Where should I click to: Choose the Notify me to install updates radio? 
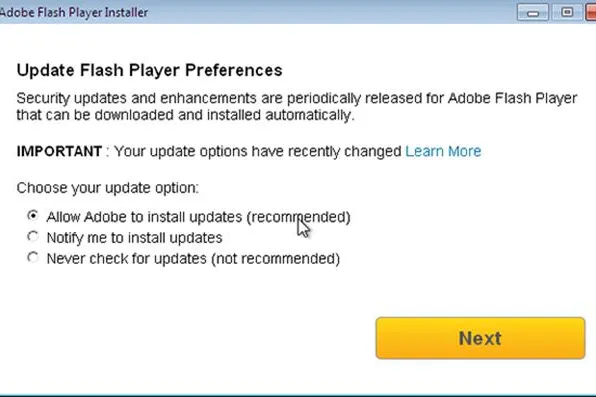pos(33,237)
